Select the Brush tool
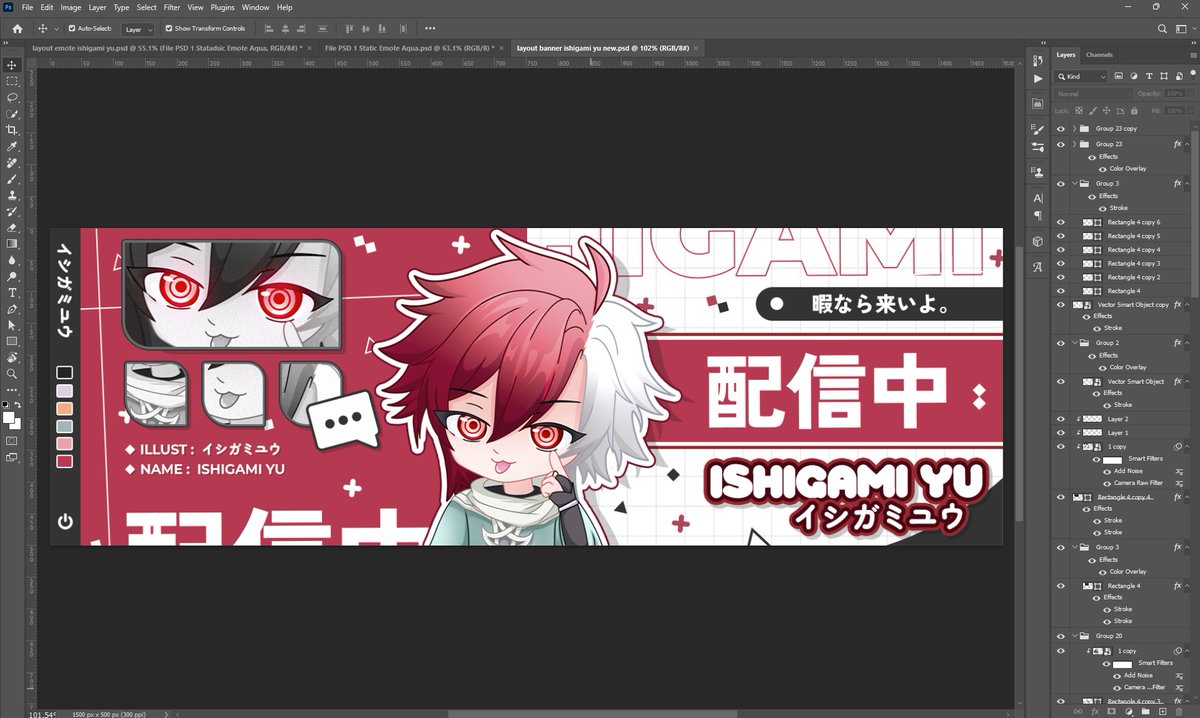Viewport: 1200px width, 718px height. click(12, 179)
